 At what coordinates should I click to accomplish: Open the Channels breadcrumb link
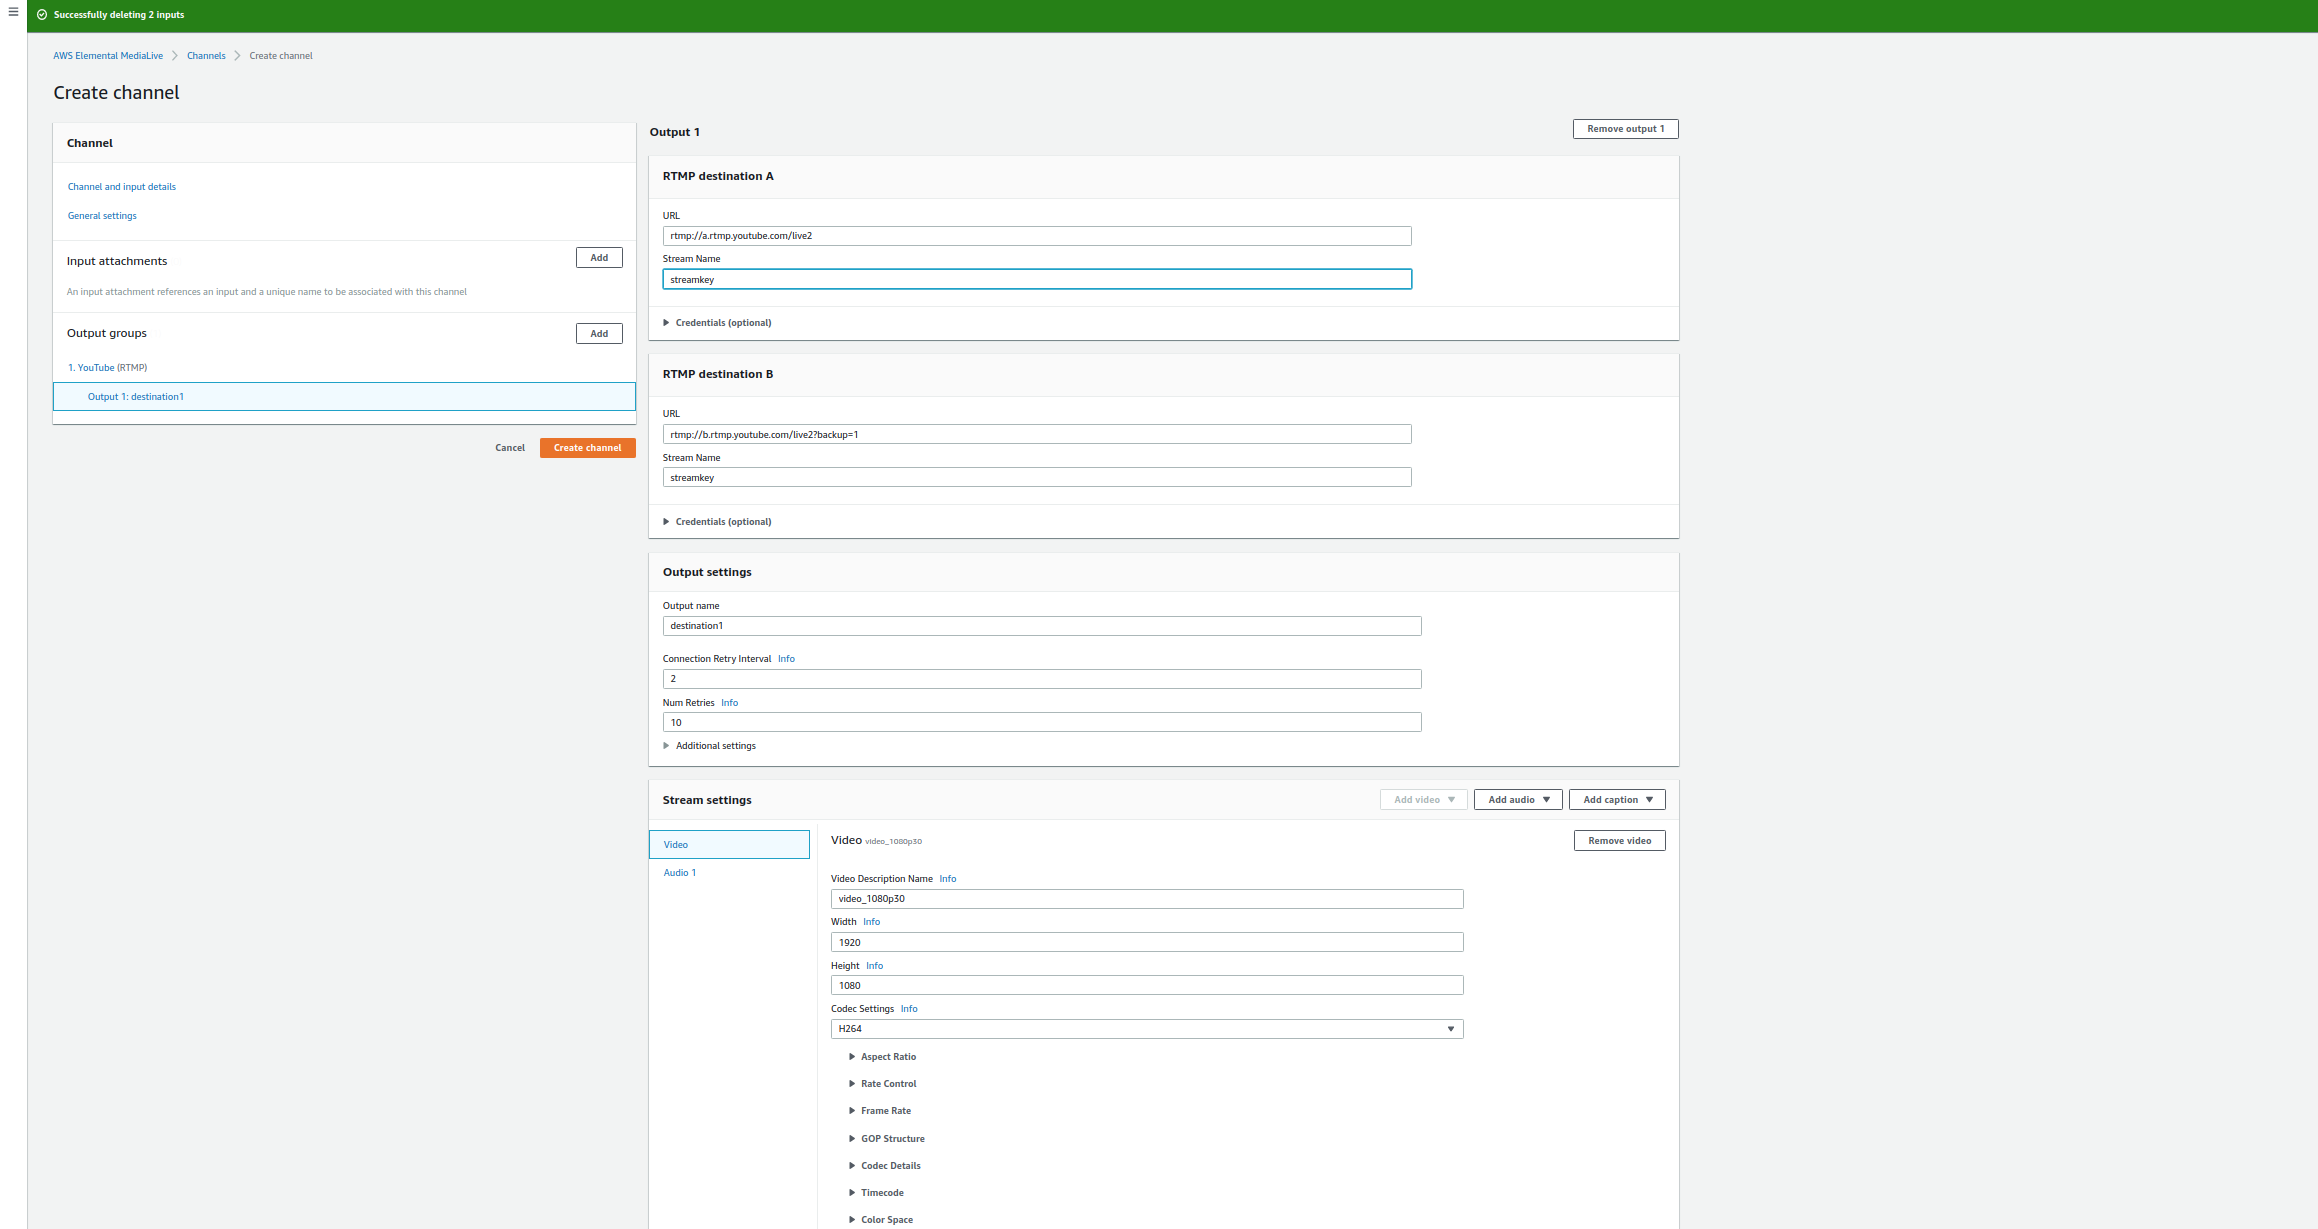tap(206, 56)
